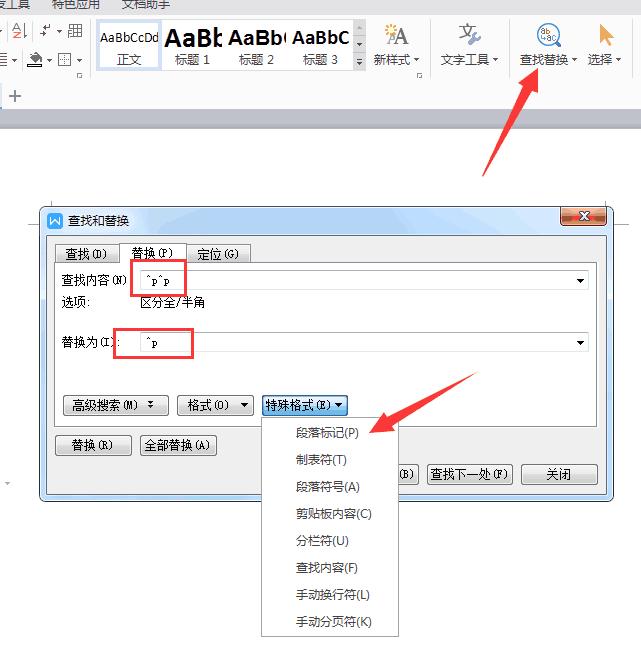Apply the 标题 2 heading style
This screenshot has height=661, width=641.
[256, 45]
